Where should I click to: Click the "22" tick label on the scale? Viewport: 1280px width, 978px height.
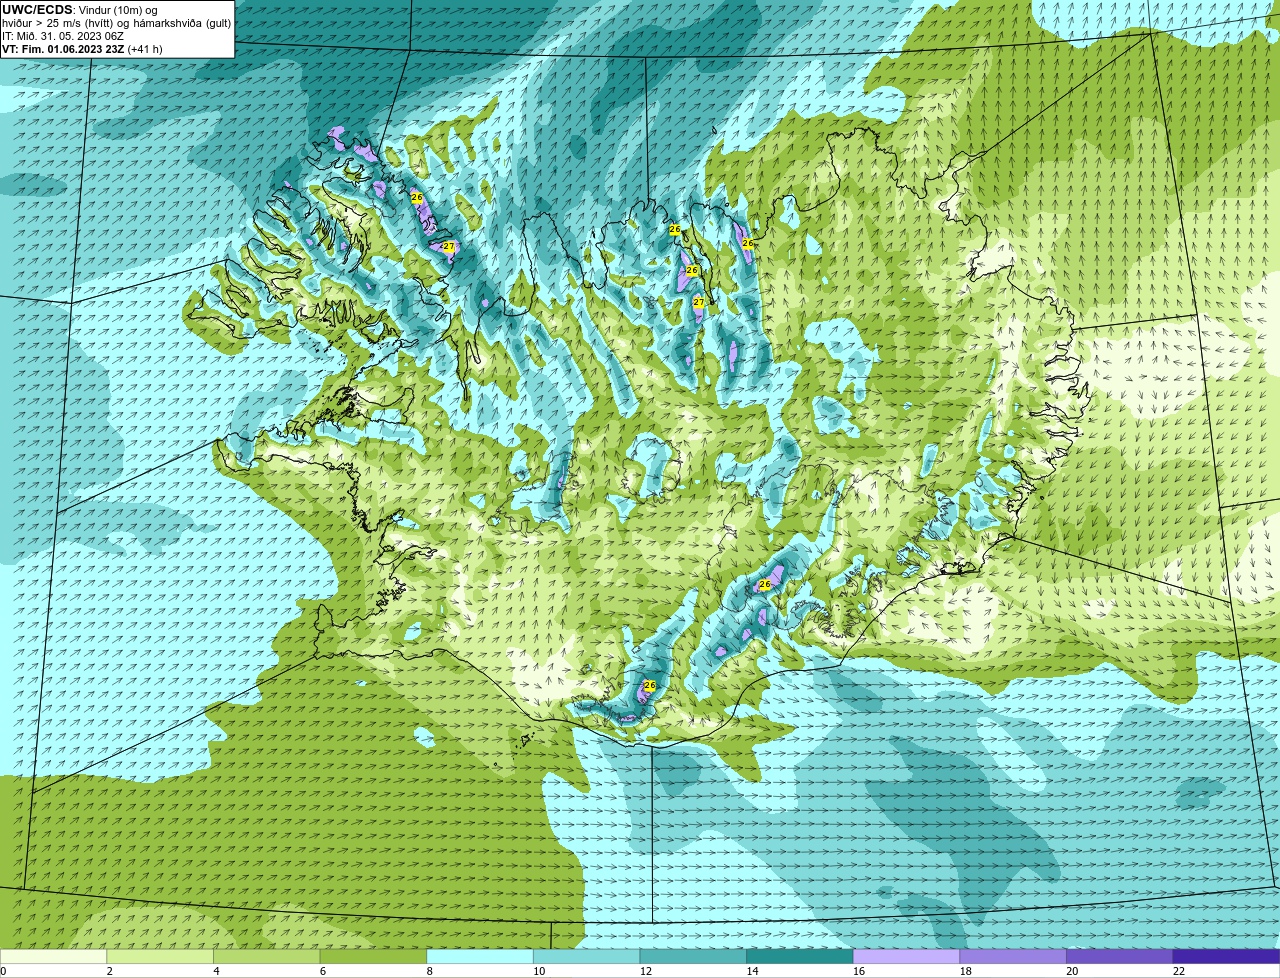point(1179,971)
